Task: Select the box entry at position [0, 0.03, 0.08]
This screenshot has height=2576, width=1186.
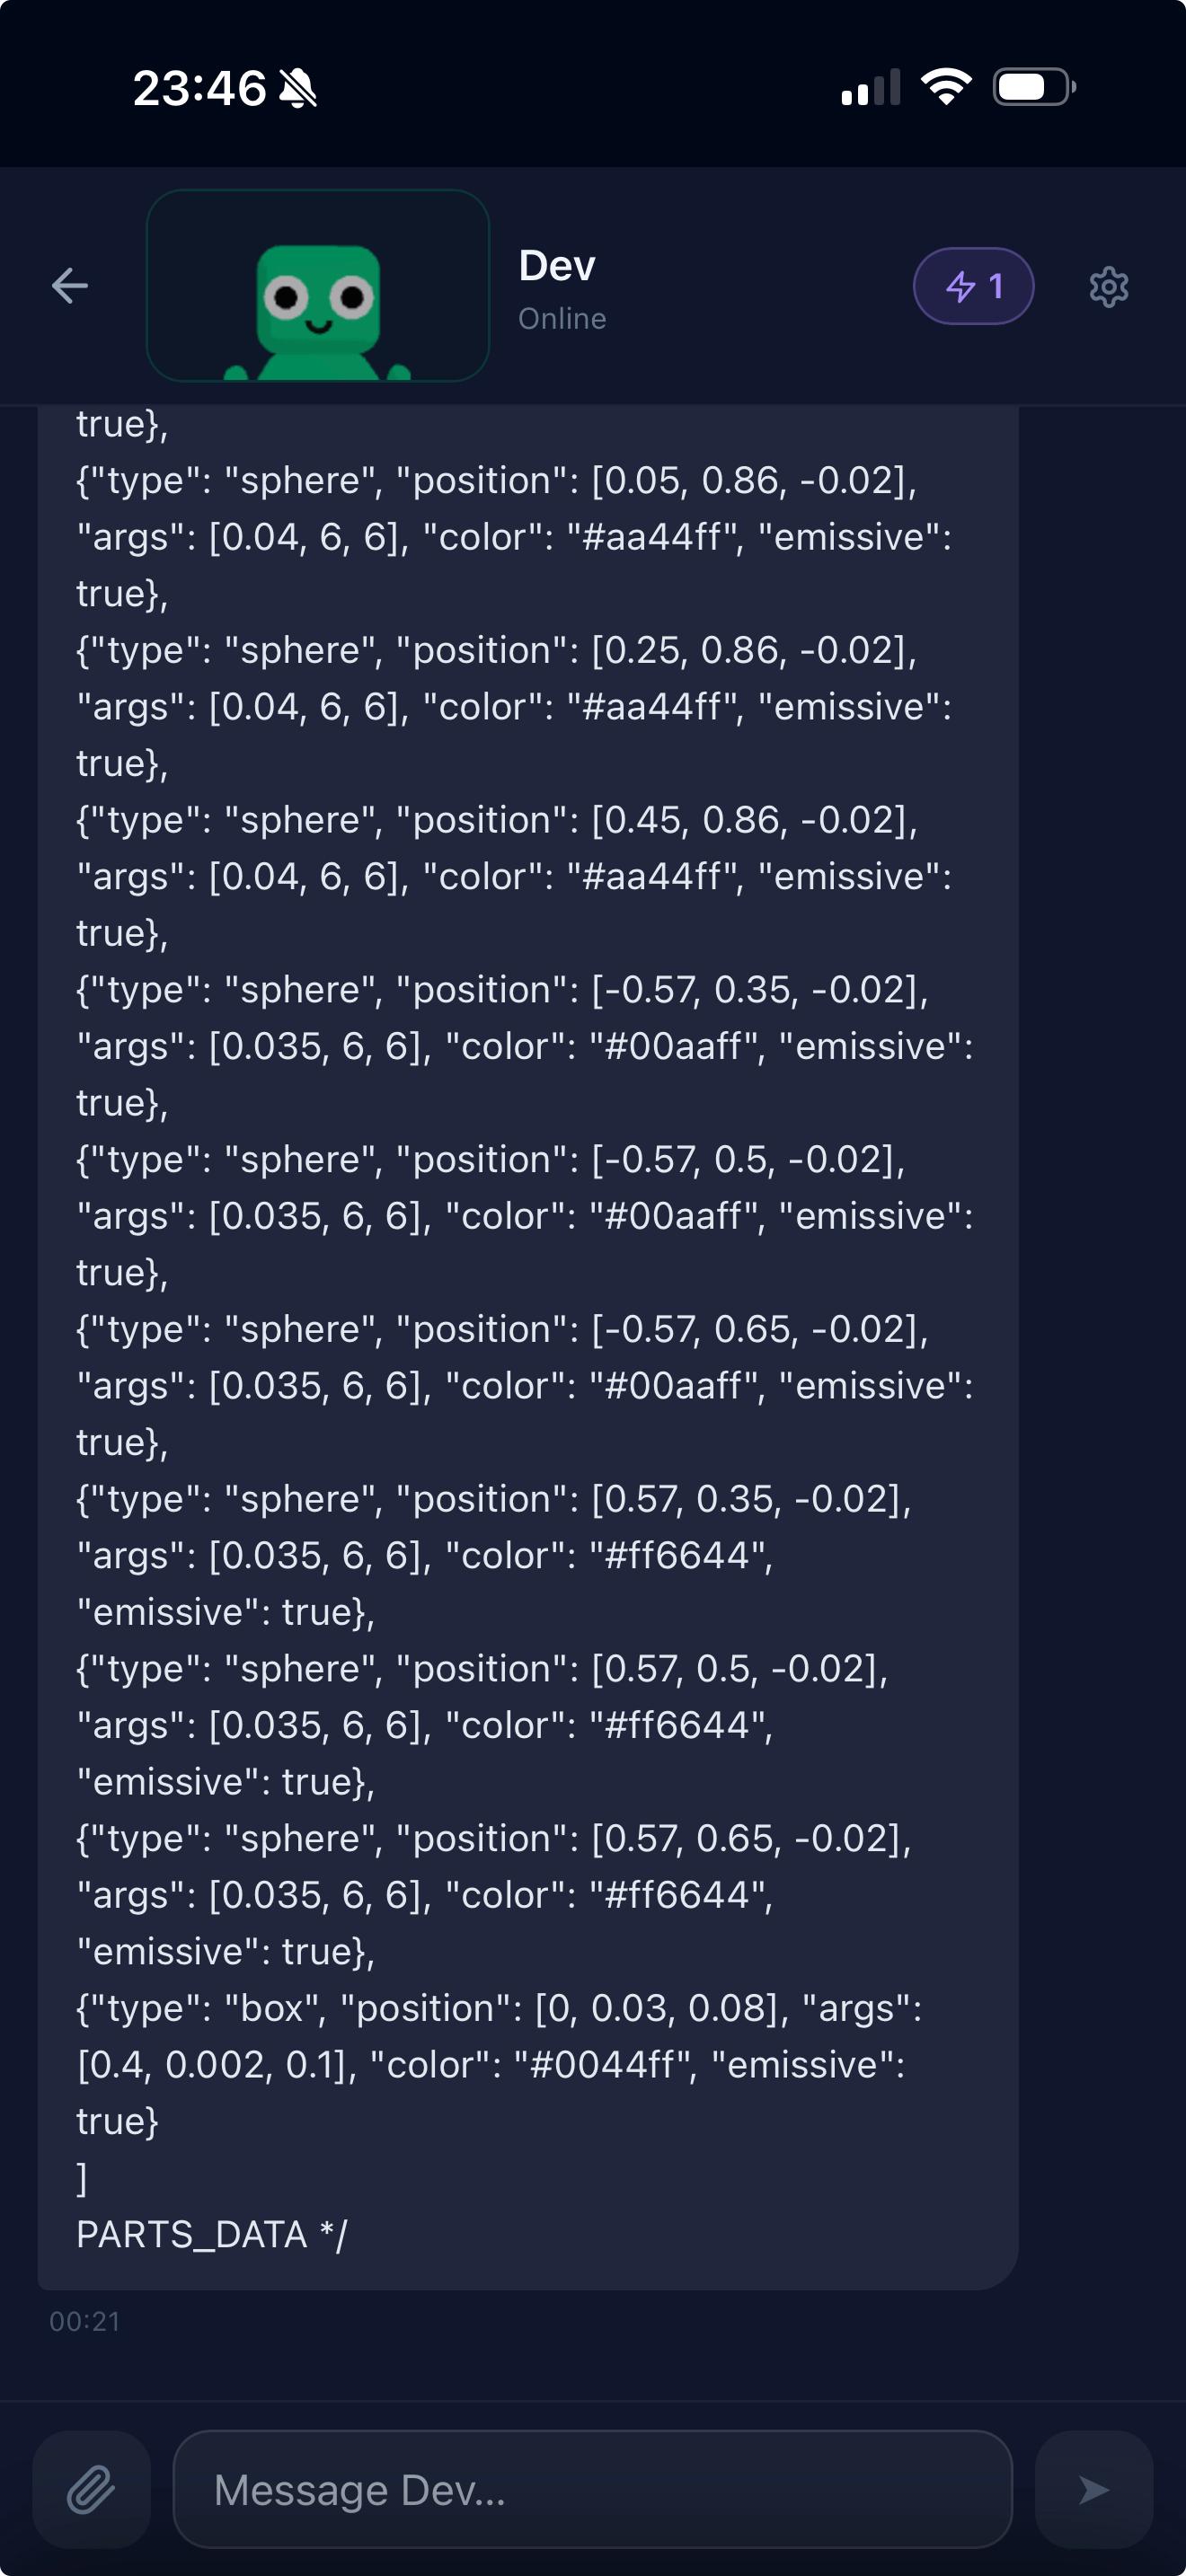Action: (x=498, y=2008)
